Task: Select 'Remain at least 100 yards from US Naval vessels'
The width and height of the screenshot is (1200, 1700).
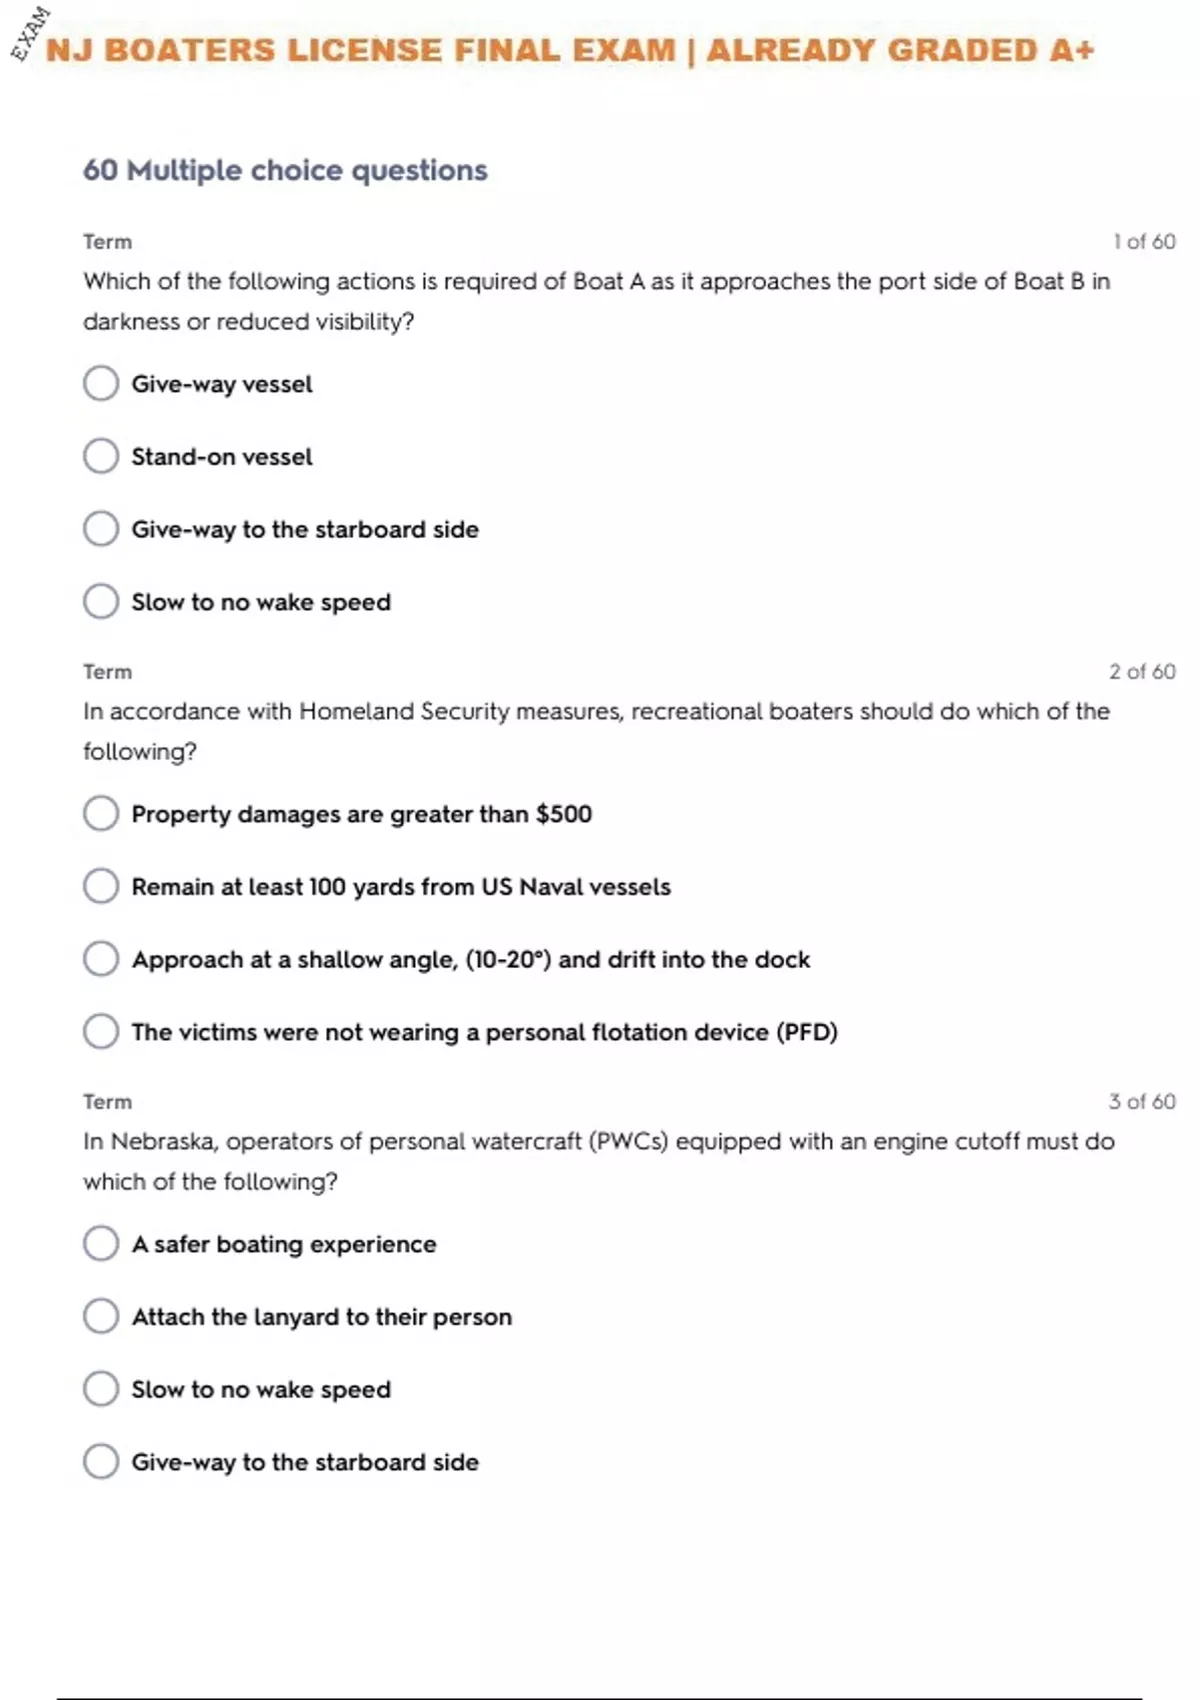Action: [x=101, y=886]
